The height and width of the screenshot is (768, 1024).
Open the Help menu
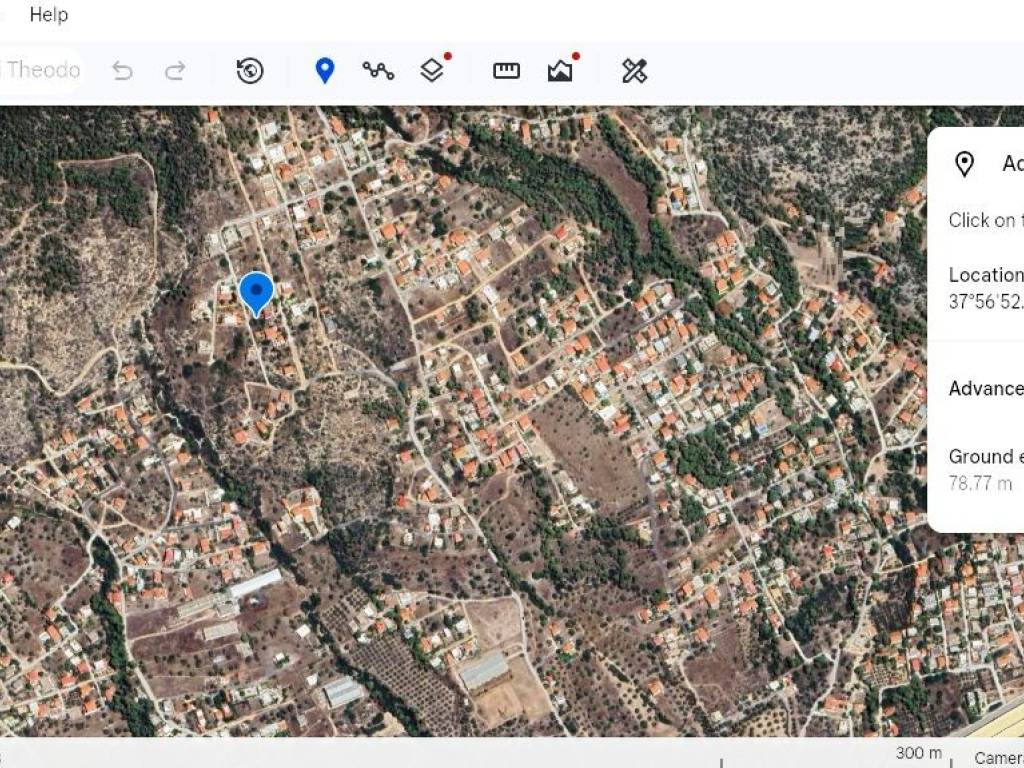coord(48,15)
